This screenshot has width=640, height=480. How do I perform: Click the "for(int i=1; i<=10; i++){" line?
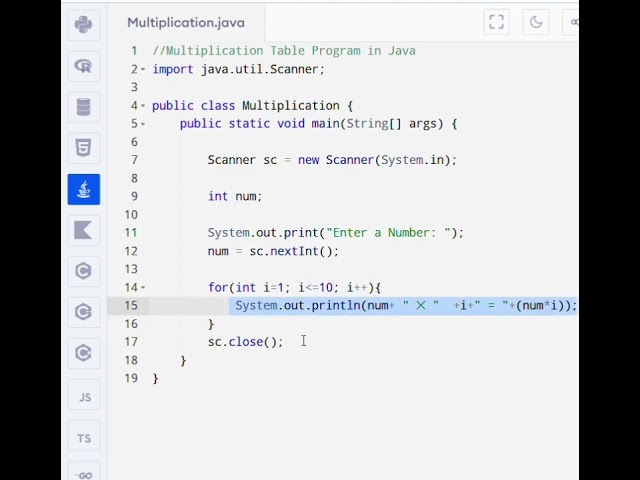point(294,287)
